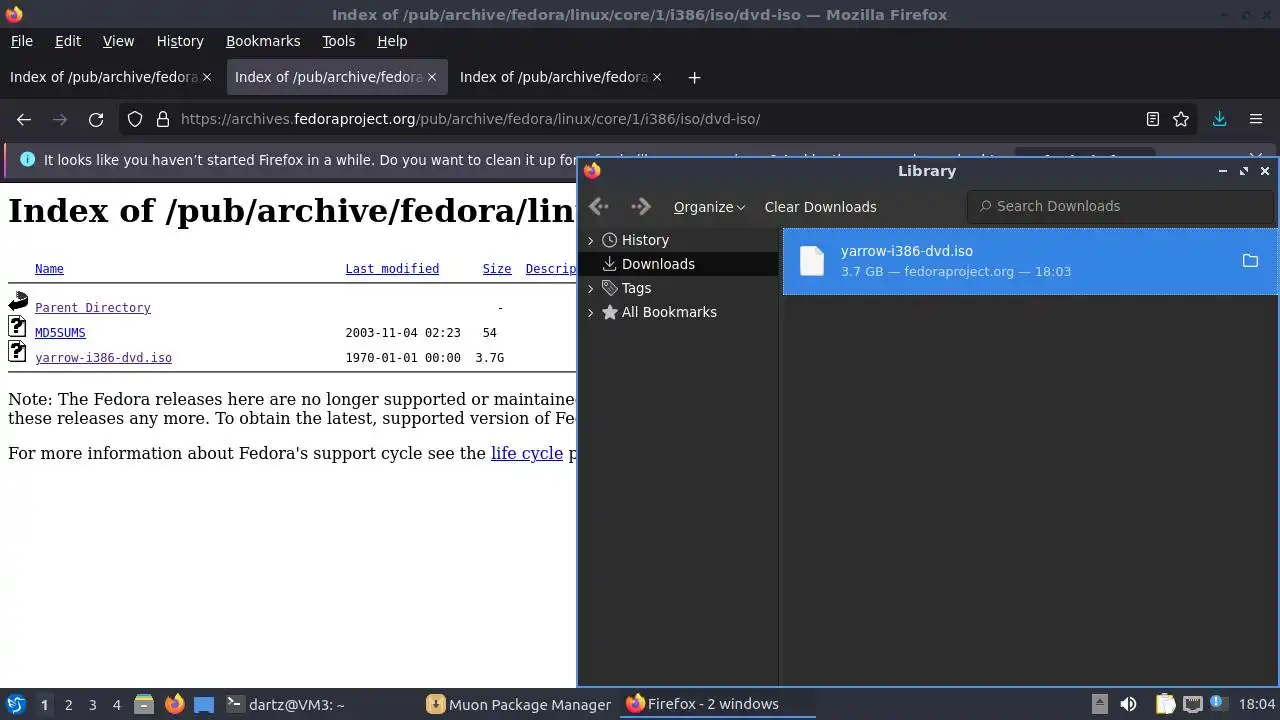Viewport: 1280px width, 720px height.
Task: Open the application launcher menu
Action: pos(16,704)
